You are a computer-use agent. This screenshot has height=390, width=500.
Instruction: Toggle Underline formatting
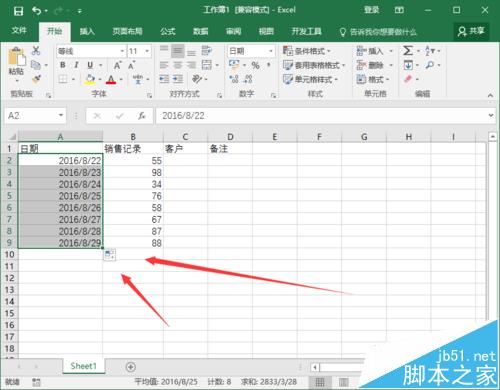(x=90, y=65)
